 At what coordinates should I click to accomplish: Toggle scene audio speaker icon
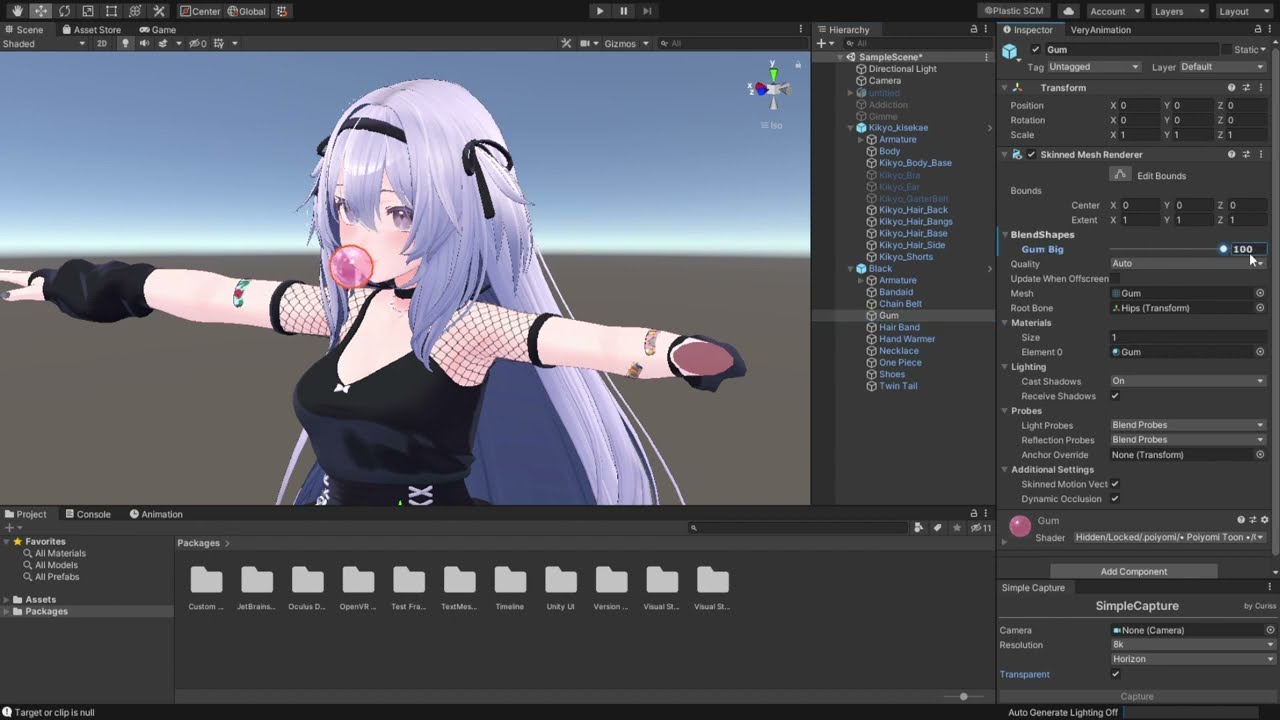click(x=144, y=43)
